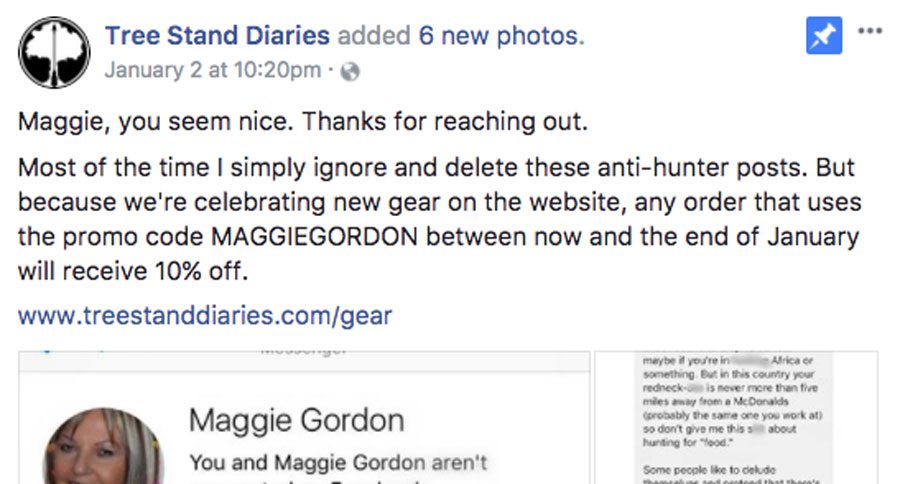Click the 'will receive 10% off' line
The image size is (900, 484).
tap(133, 272)
